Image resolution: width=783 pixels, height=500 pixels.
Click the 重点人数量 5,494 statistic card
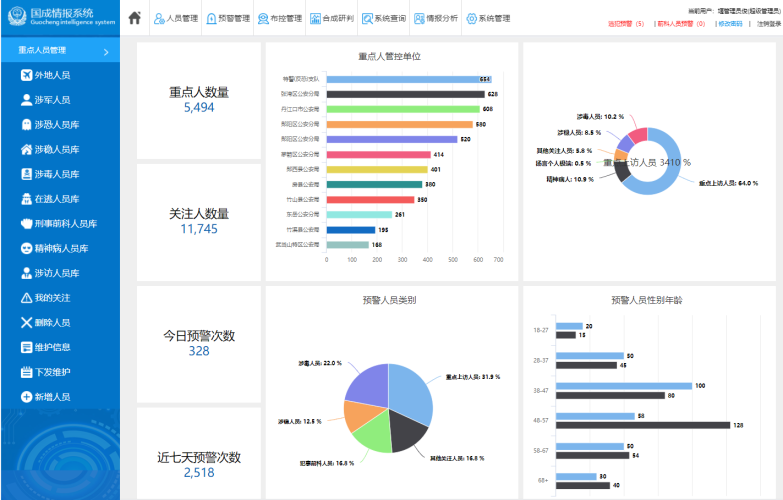pos(199,99)
